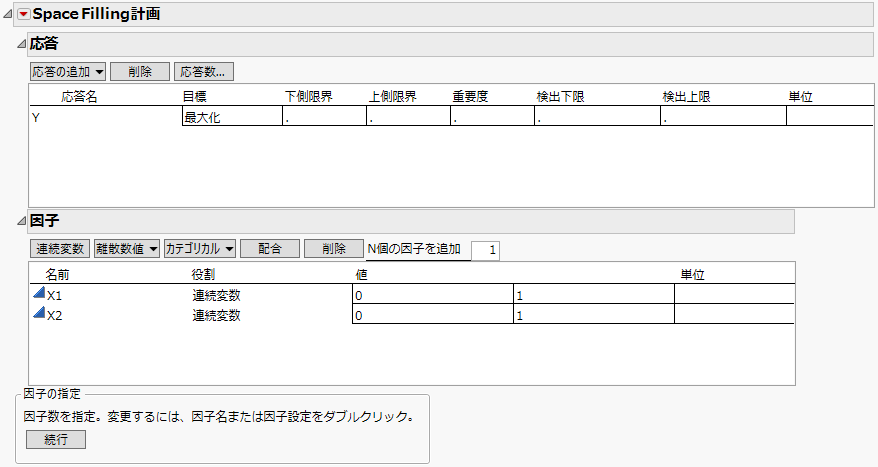Click the 単位 cell for response Y

pyautogui.click(x=829, y=116)
